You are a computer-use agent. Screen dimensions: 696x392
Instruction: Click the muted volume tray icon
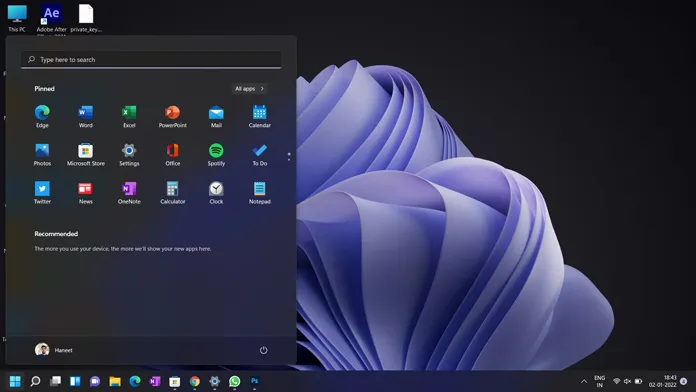click(627, 381)
